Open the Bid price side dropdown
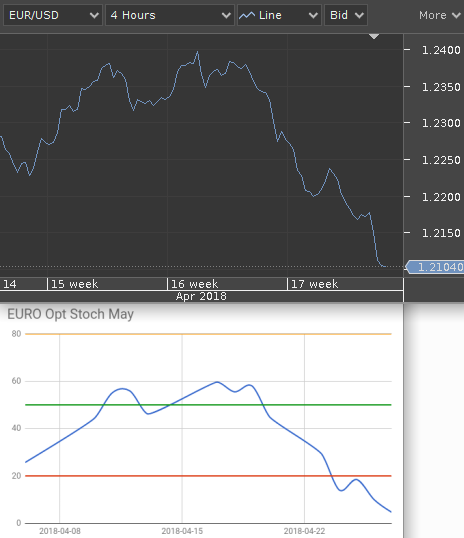Screen dimensions: 464x538 pos(346,15)
